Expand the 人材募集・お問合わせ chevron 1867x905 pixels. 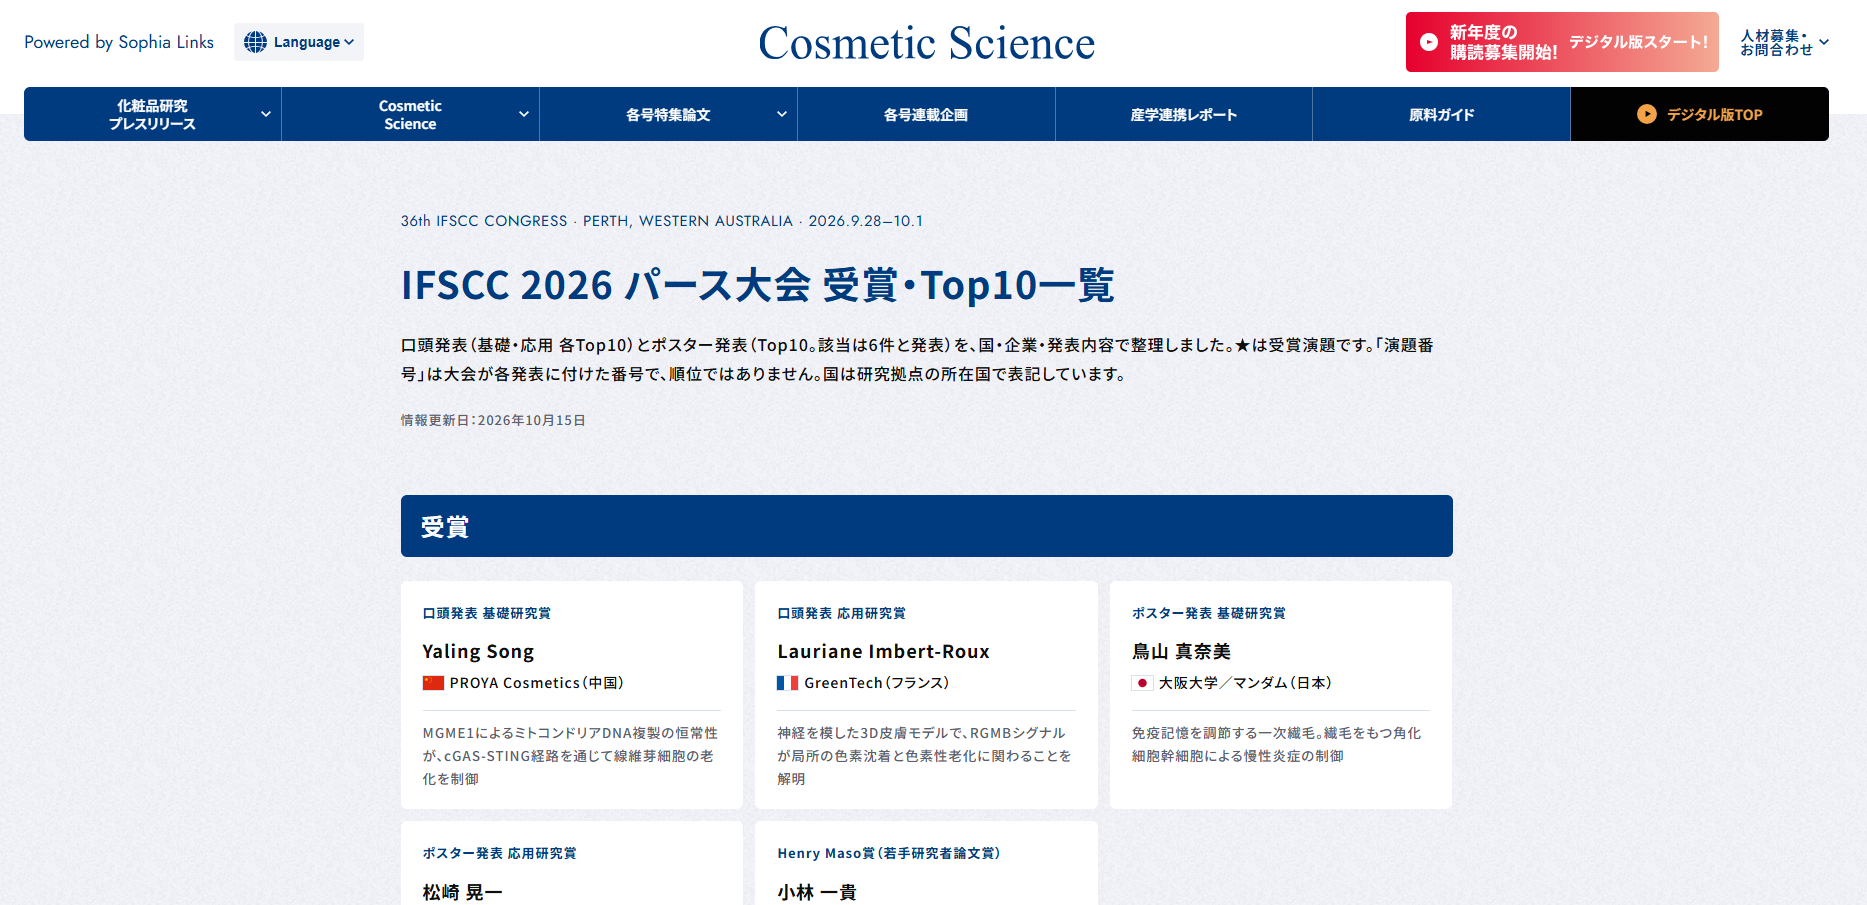(1824, 42)
